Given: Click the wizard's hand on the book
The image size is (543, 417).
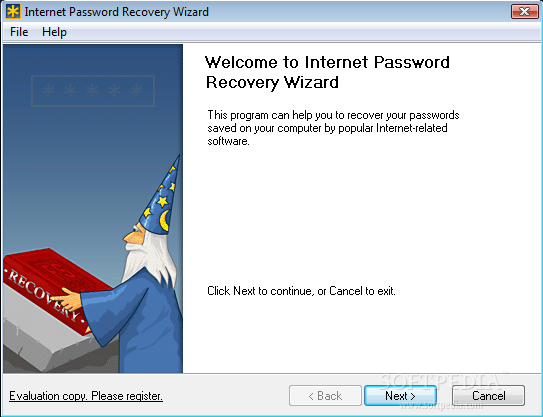Looking at the screenshot, I should pos(67,300).
